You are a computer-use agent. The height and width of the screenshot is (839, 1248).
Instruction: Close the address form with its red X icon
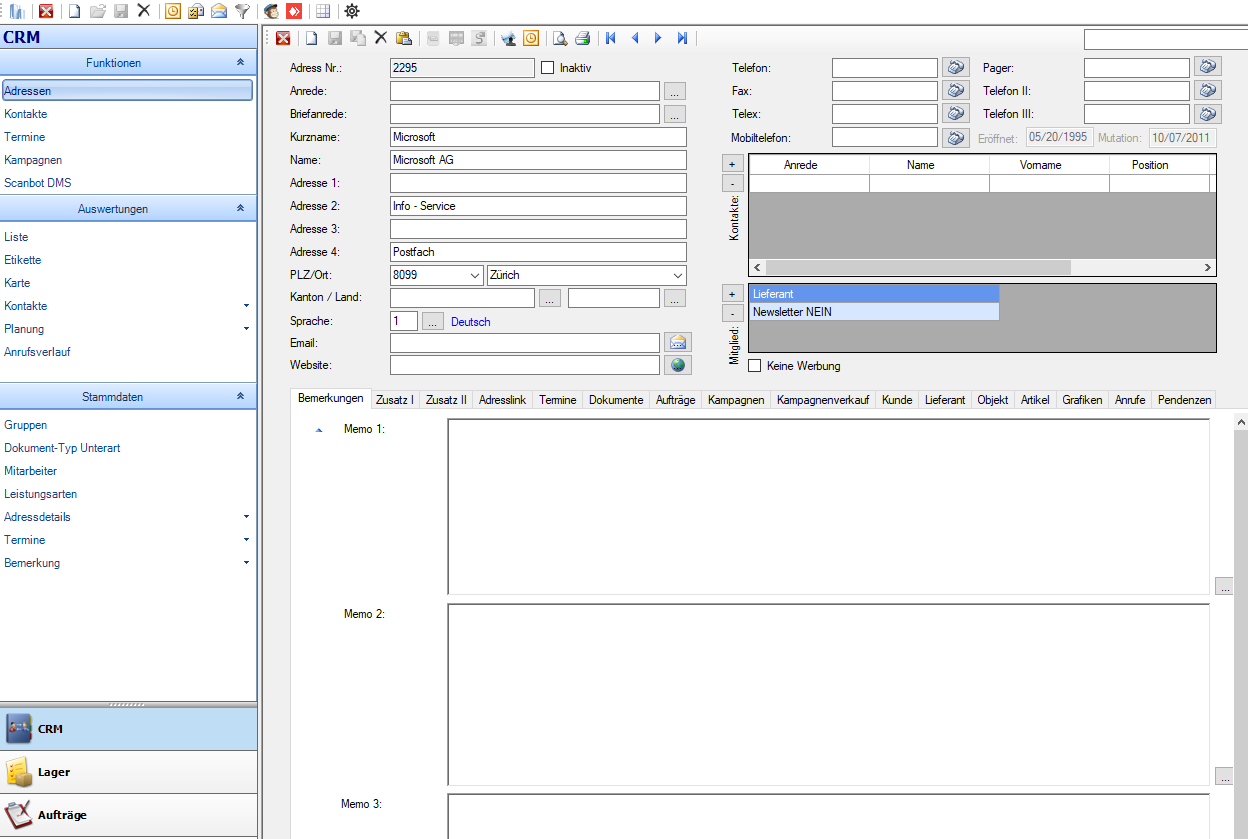coord(284,38)
